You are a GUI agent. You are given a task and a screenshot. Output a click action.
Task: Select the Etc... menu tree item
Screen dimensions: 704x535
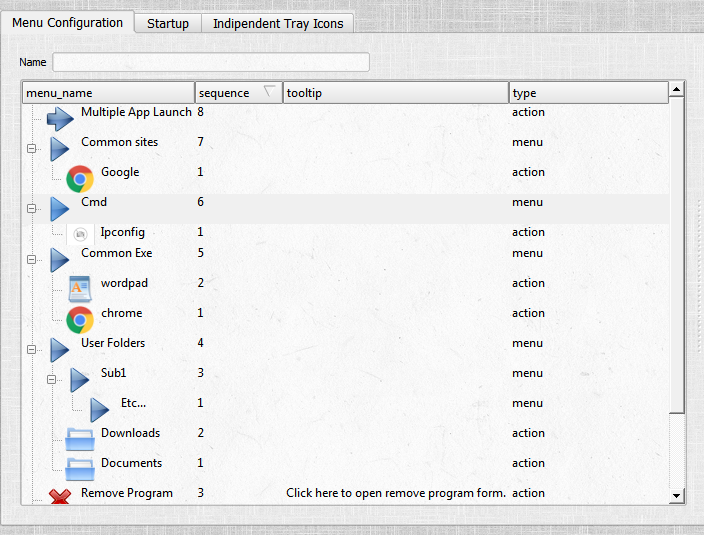tap(133, 403)
